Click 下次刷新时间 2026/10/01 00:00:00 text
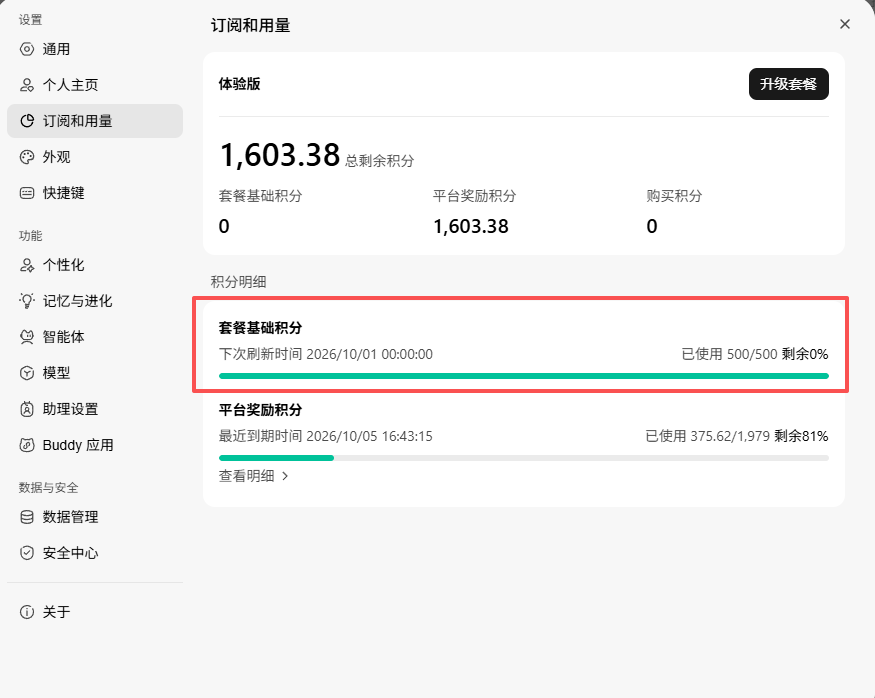Image resolution: width=875 pixels, height=698 pixels. [x=326, y=354]
